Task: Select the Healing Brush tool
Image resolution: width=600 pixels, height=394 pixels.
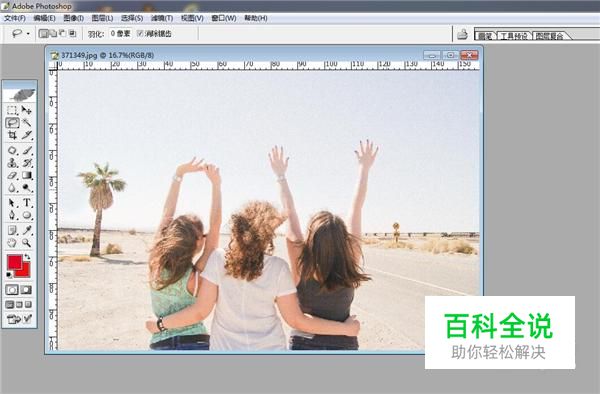Action: (12, 151)
